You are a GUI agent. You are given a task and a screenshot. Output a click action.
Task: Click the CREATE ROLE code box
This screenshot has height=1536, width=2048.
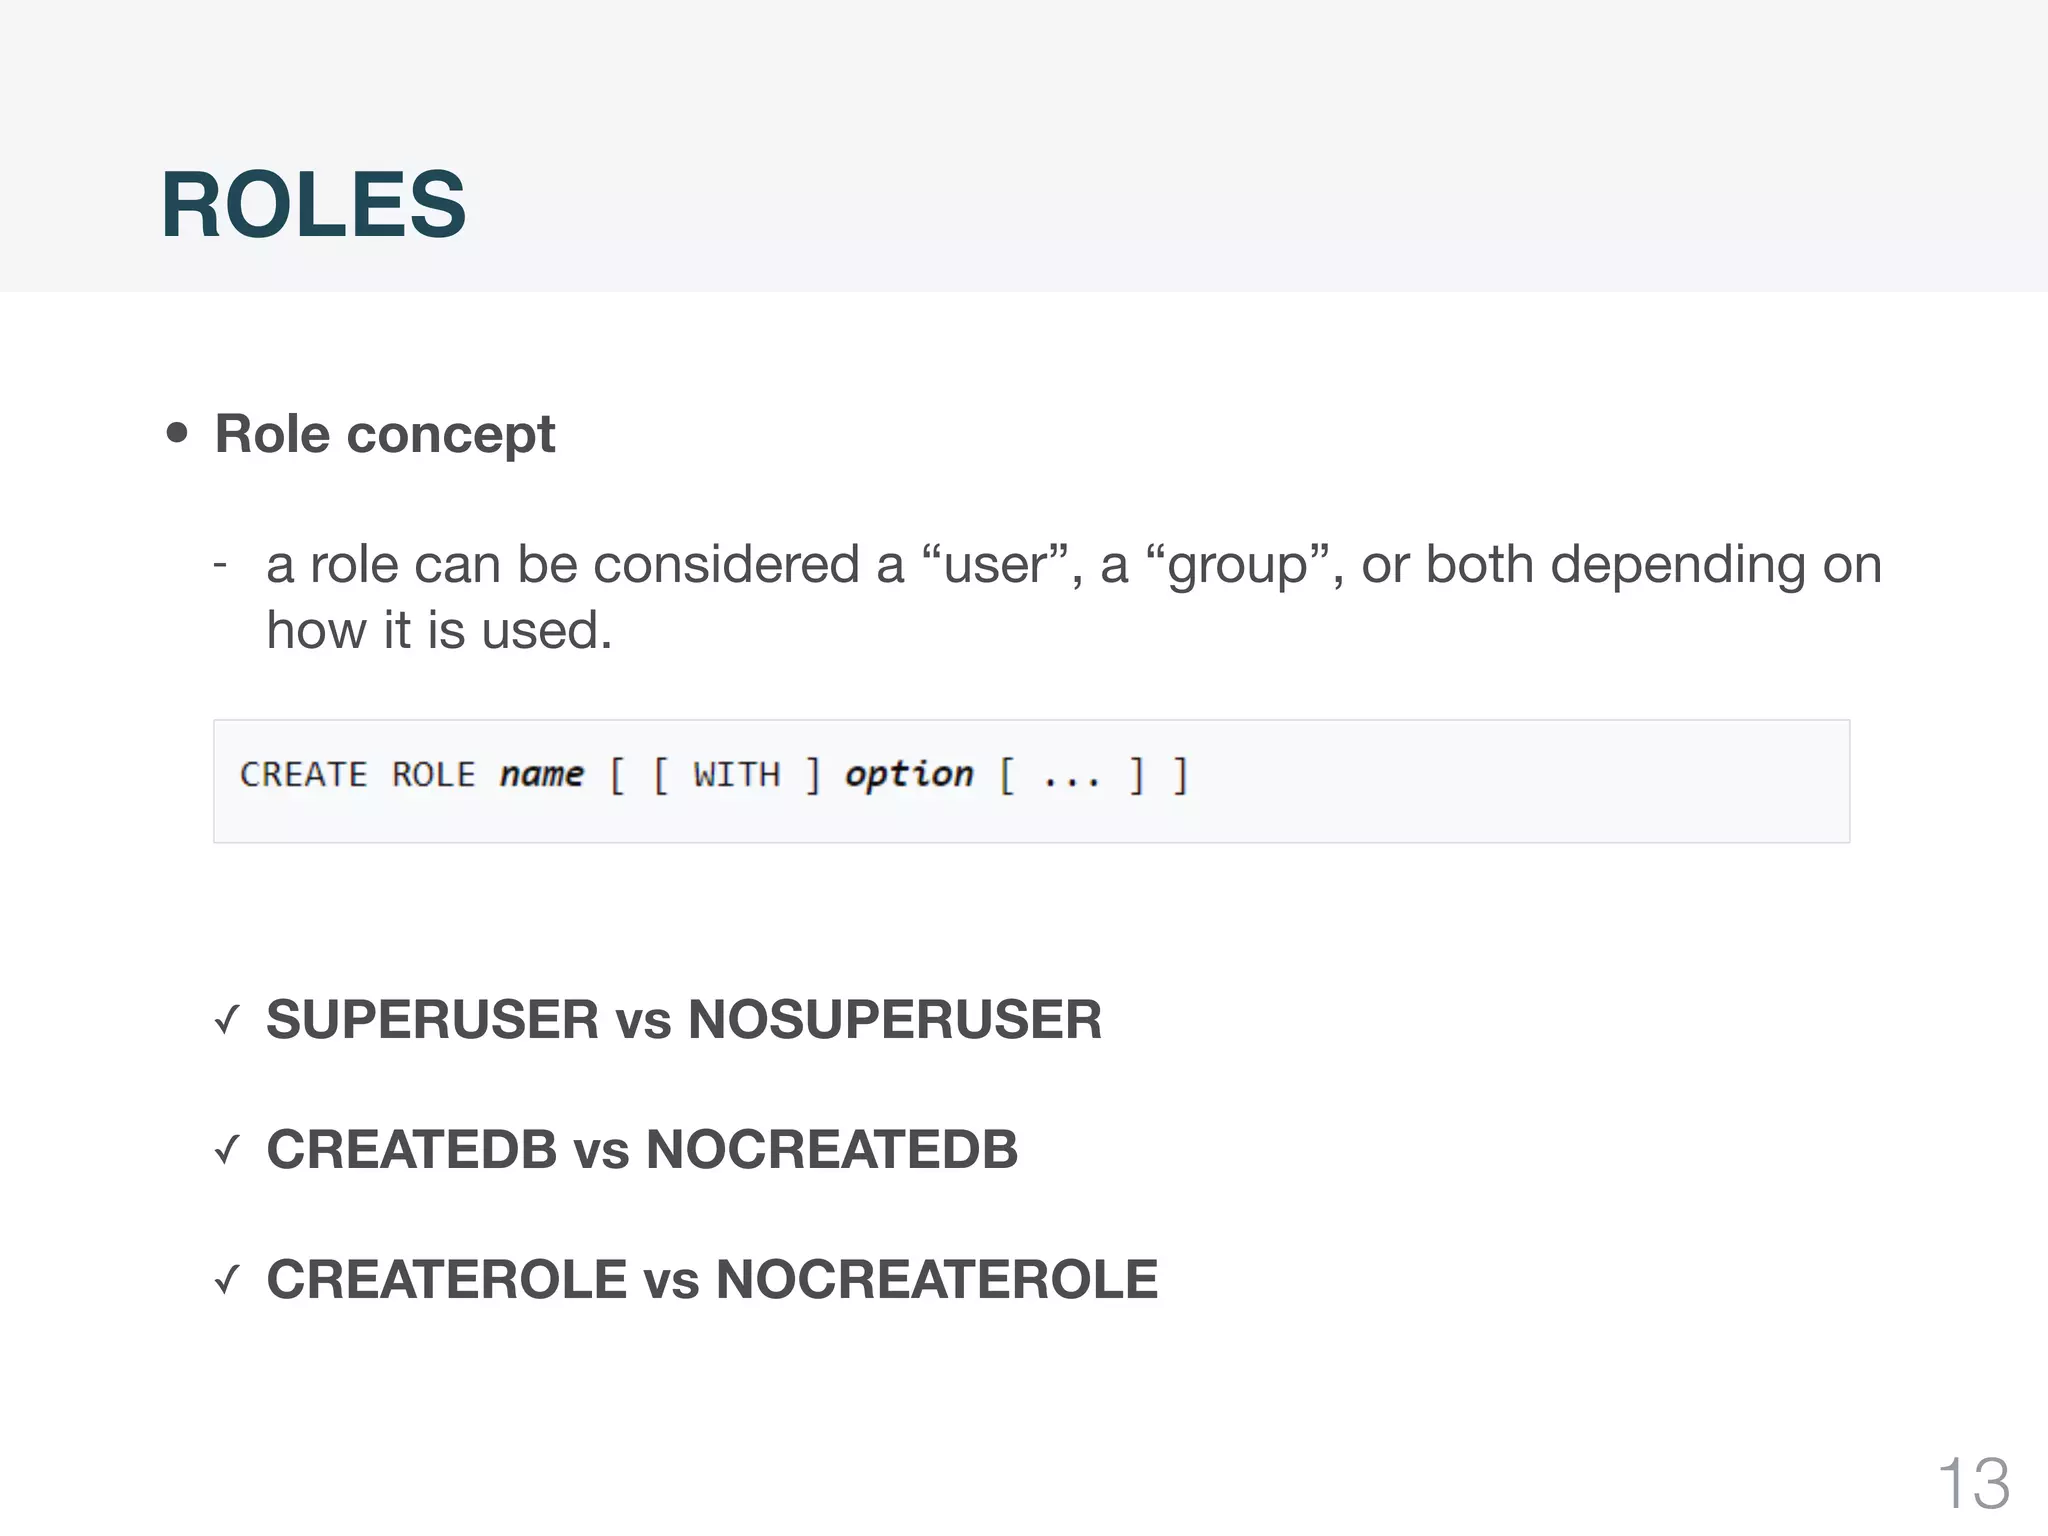tap(1031, 781)
